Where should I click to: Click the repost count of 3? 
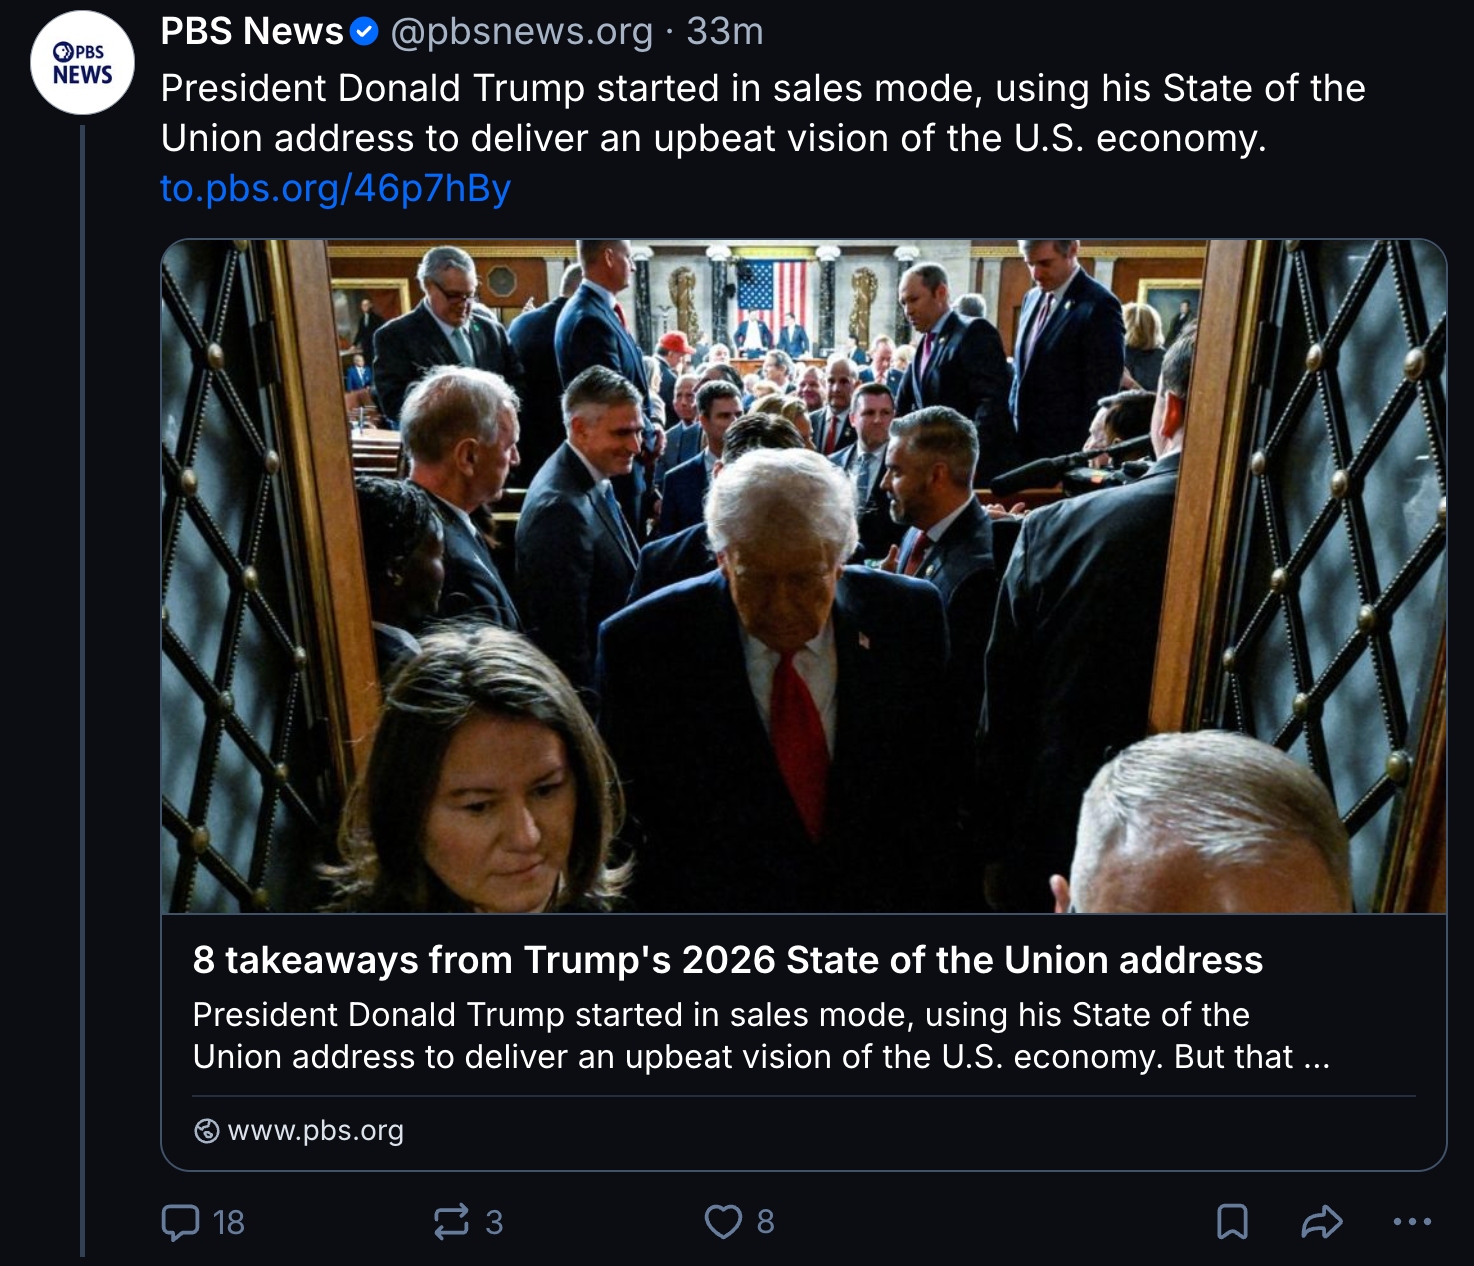point(494,1222)
